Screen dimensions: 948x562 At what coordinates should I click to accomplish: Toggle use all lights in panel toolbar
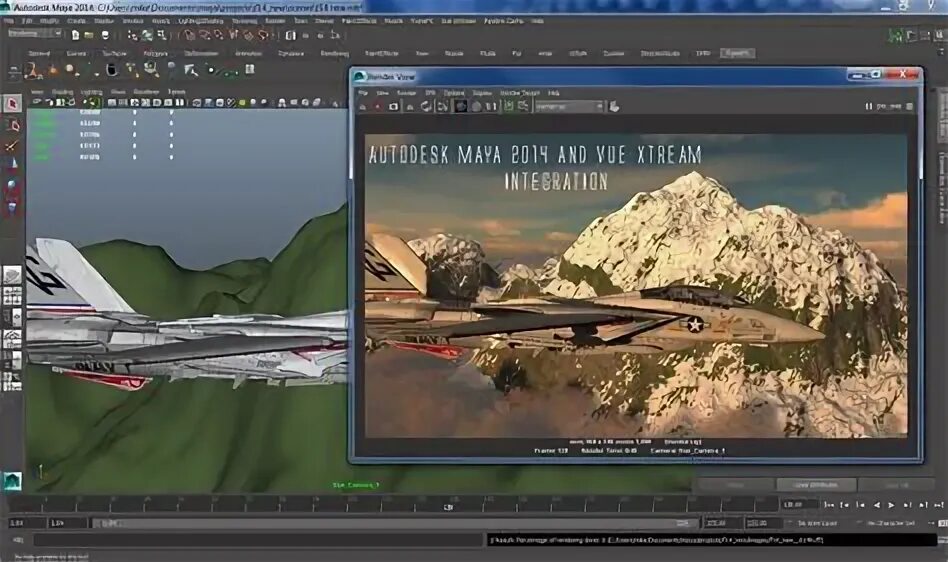(242, 103)
